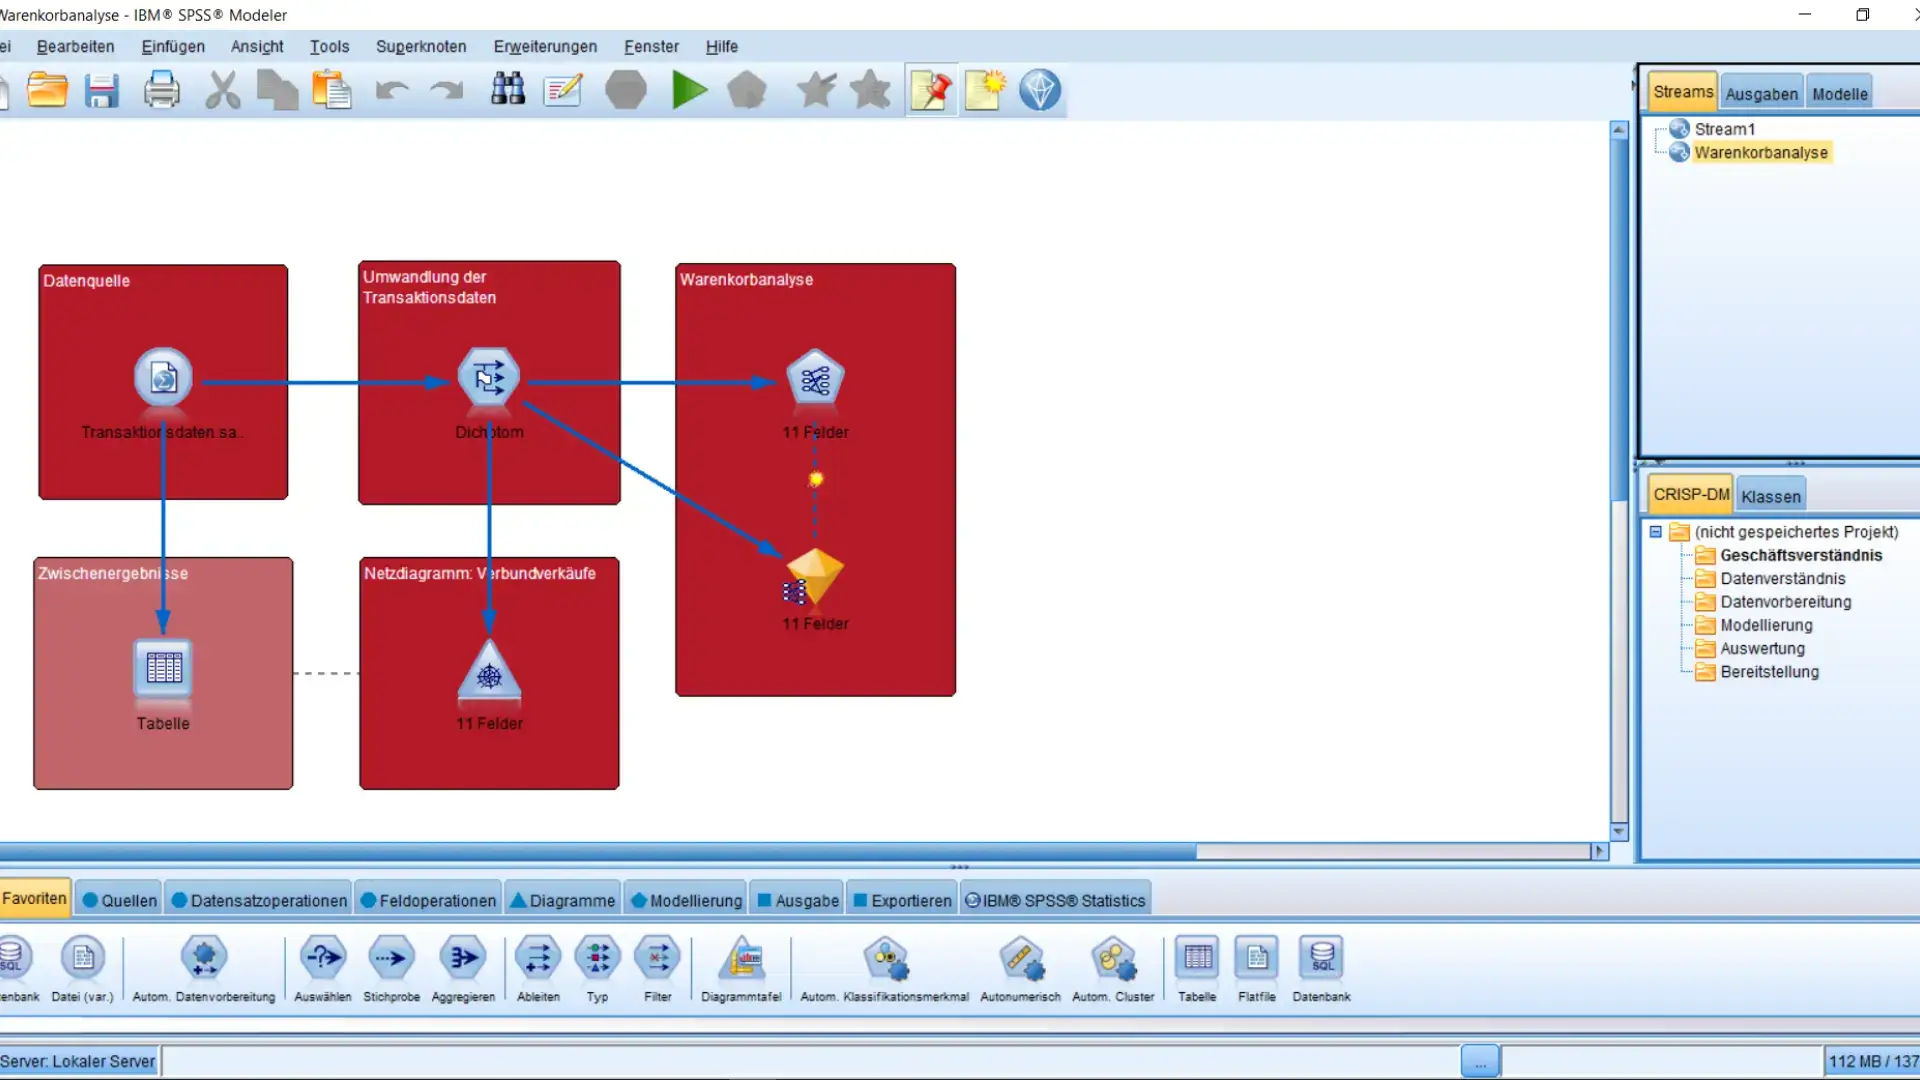The height and width of the screenshot is (1080, 1920).
Task: Open a stream with the folder icon
Action: point(47,90)
